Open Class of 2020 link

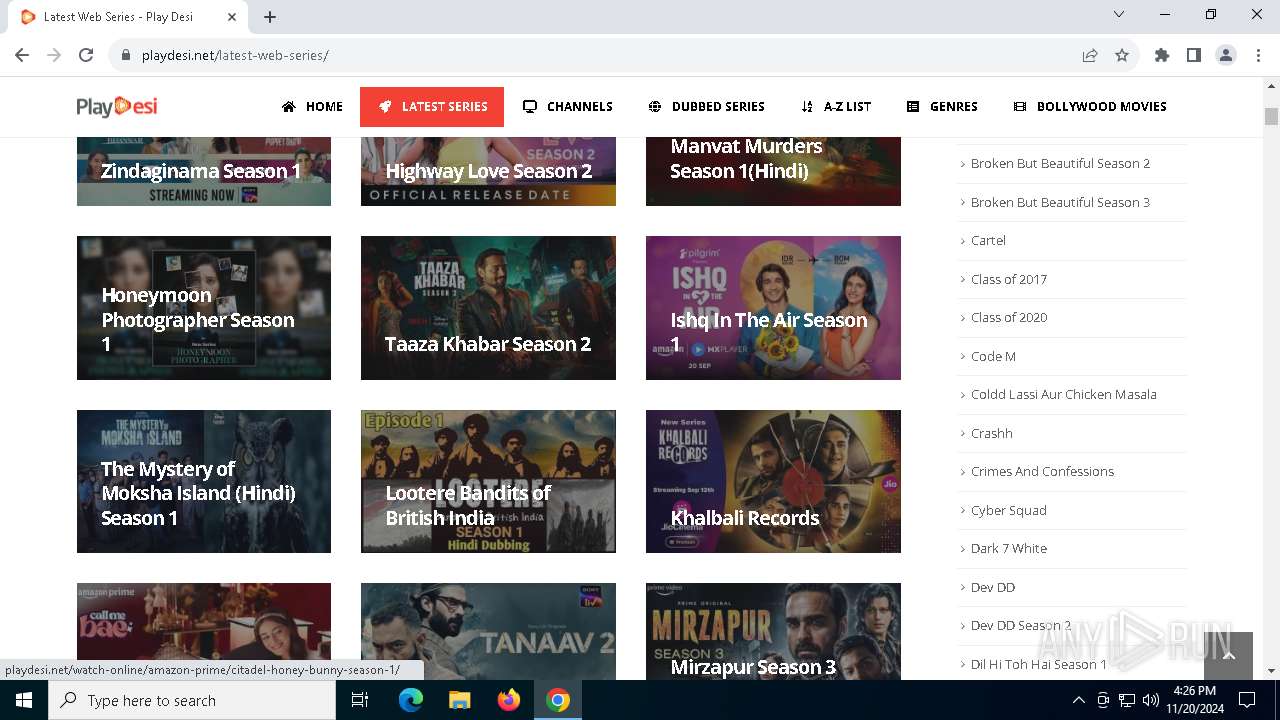click(x=1009, y=317)
